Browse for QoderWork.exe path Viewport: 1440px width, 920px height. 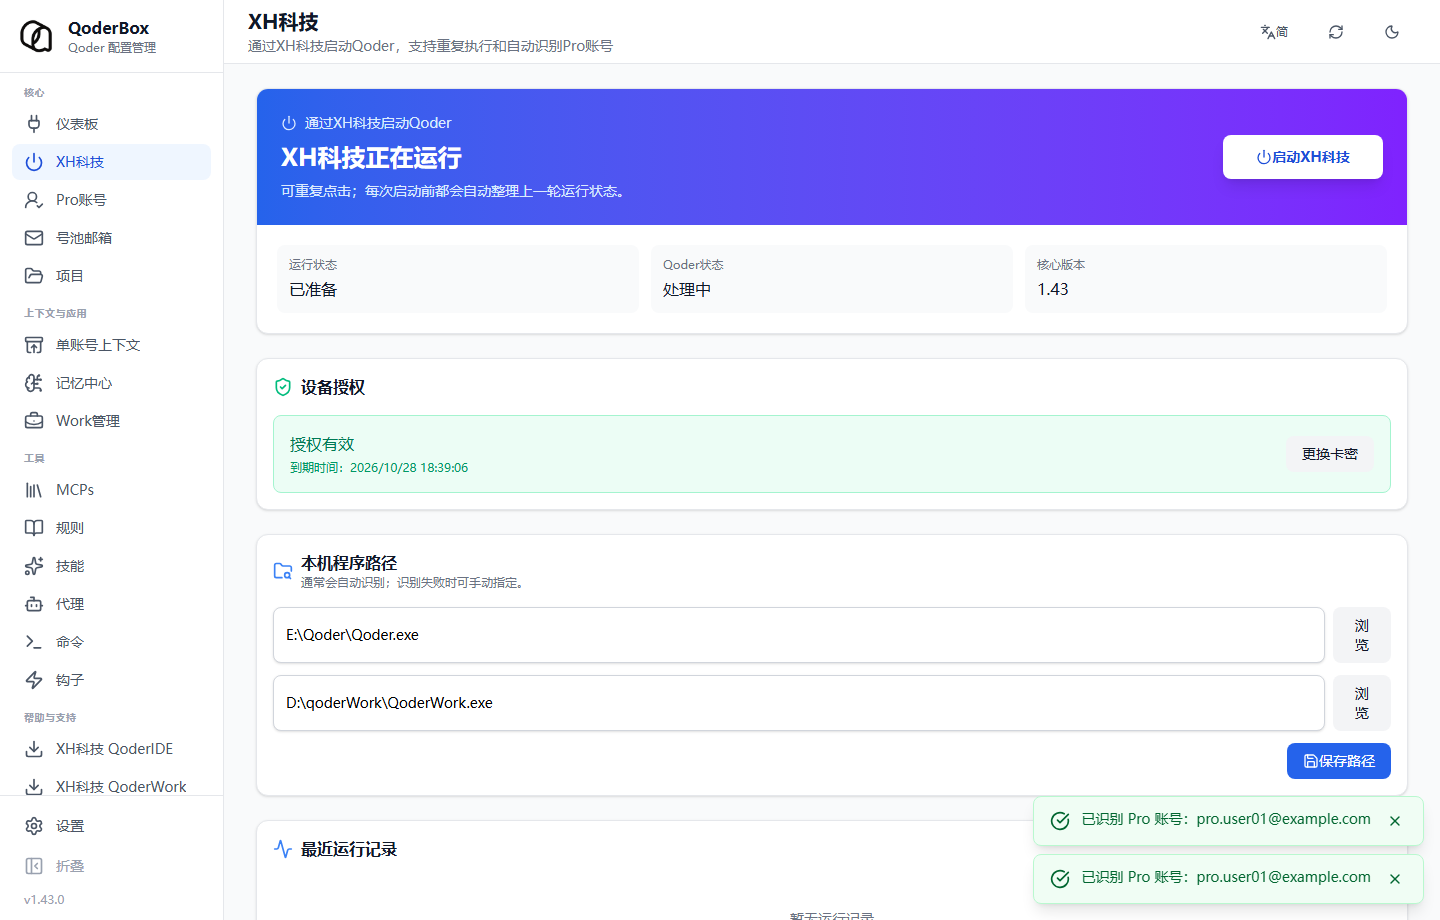click(x=1362, y=703)
